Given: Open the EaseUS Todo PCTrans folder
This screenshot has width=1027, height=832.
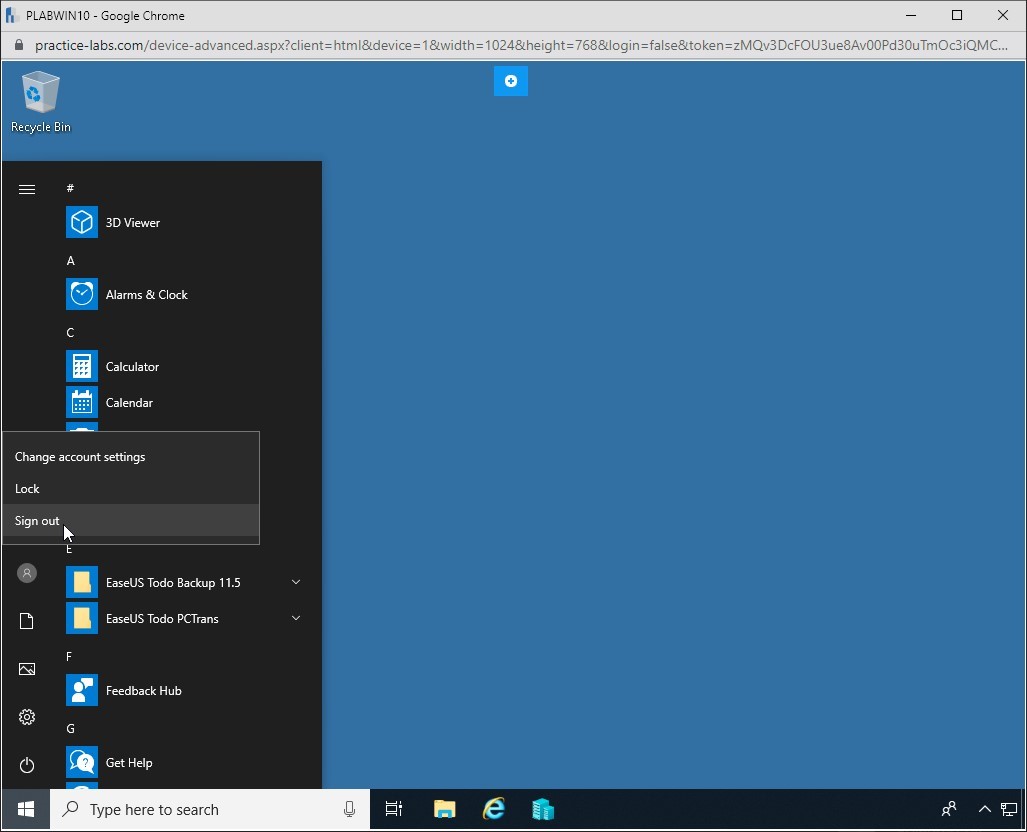Looking at the screenshot, I should (183, 618).
